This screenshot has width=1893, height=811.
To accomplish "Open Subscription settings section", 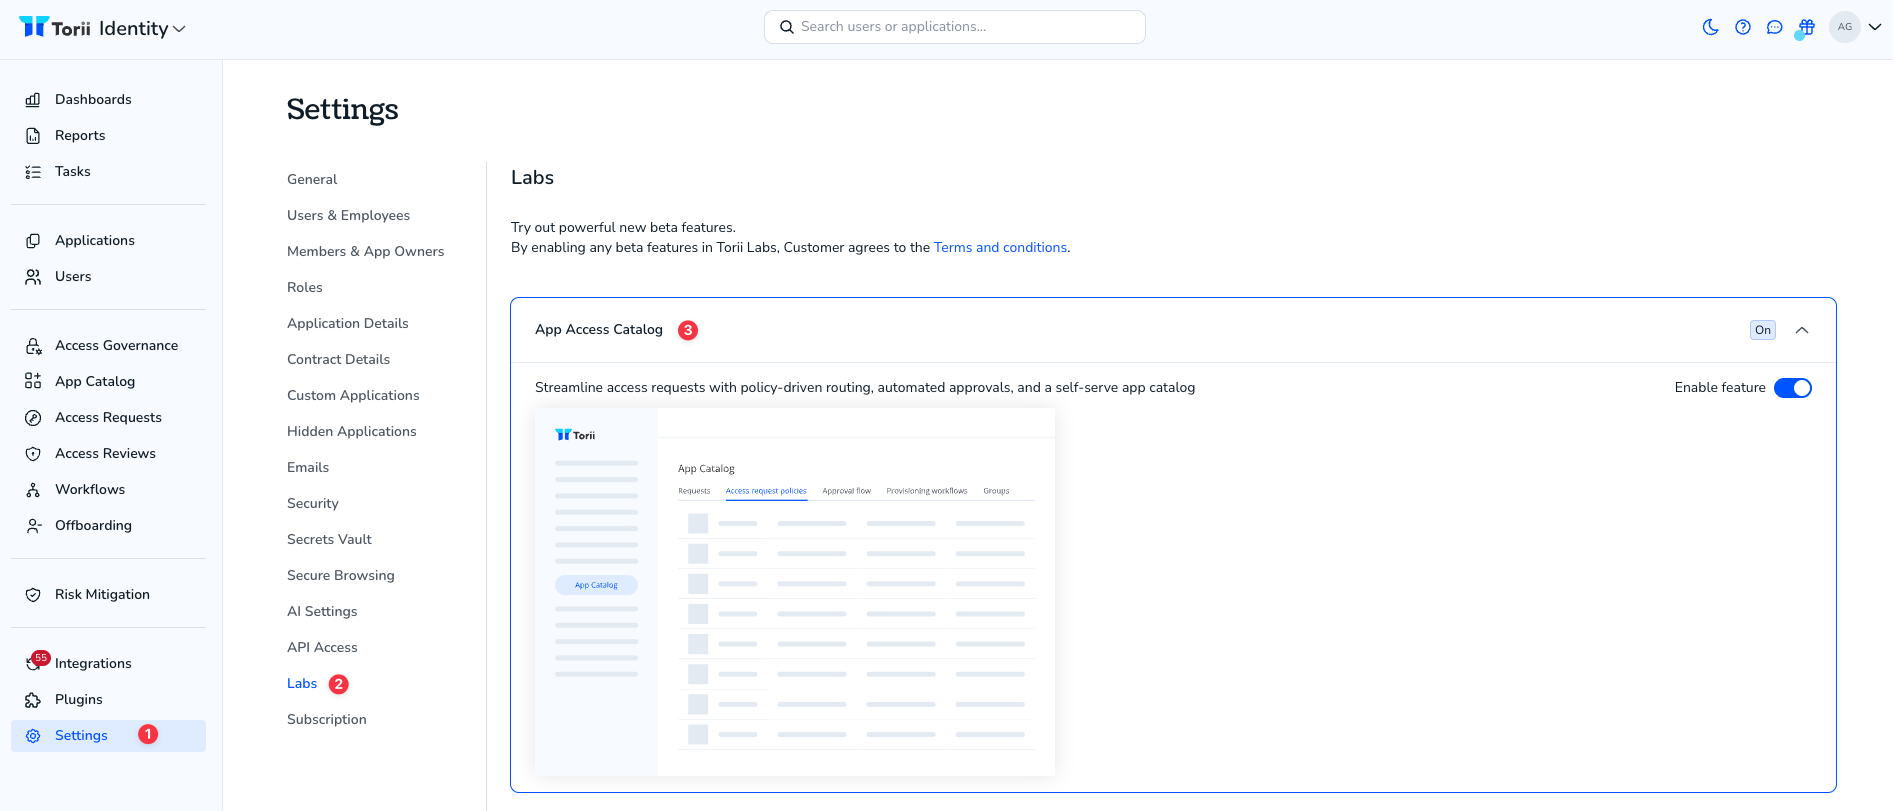I will [x=327, y=719].
